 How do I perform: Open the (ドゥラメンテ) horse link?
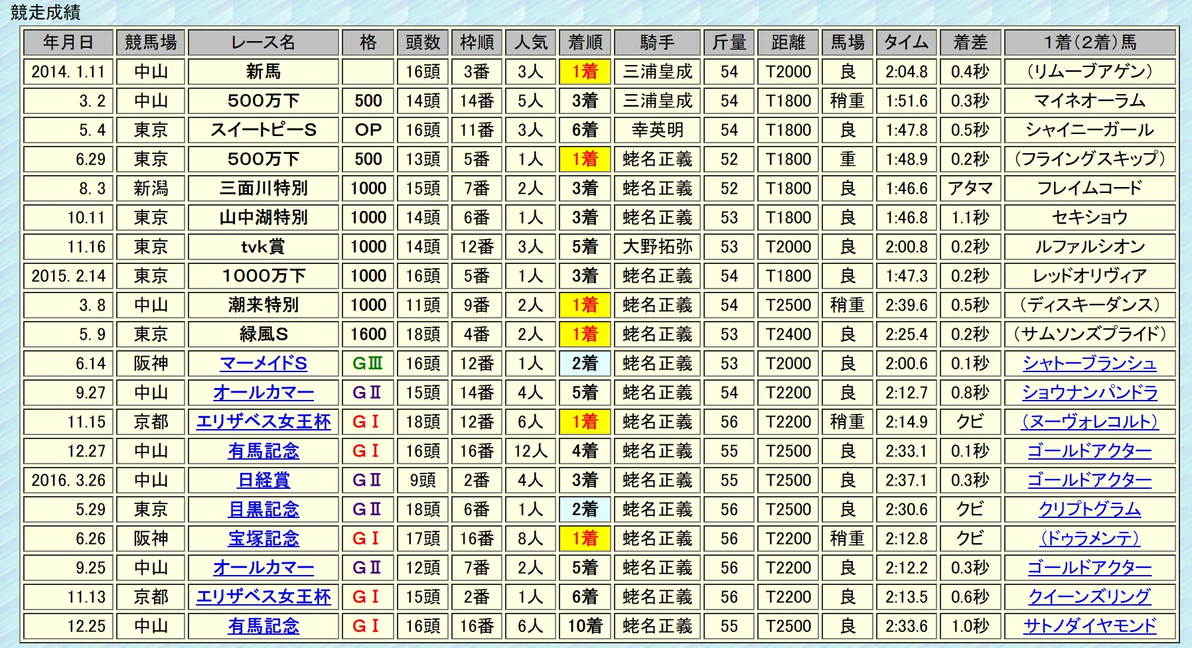point(1089,538)
